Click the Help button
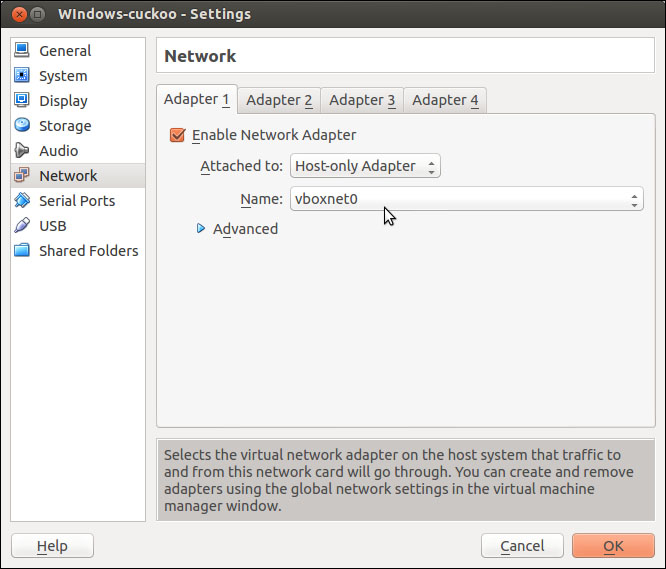 [x=52, y=546]
